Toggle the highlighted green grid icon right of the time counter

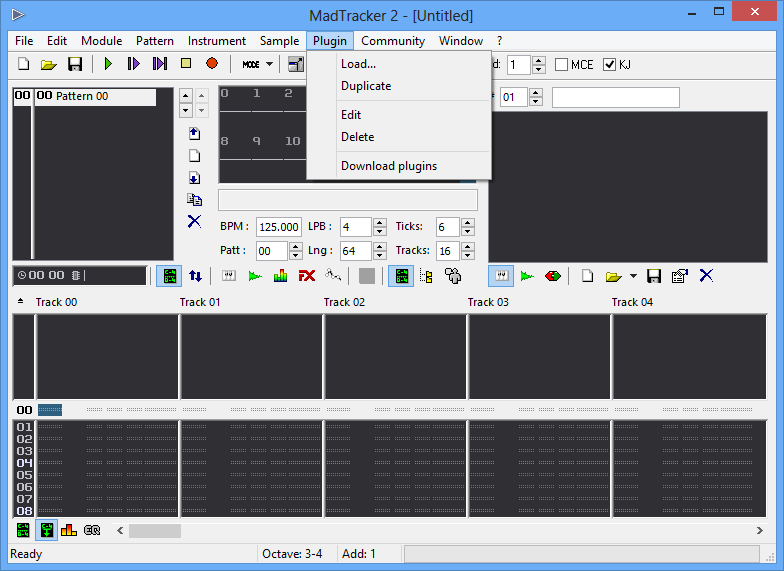[169, 276]
